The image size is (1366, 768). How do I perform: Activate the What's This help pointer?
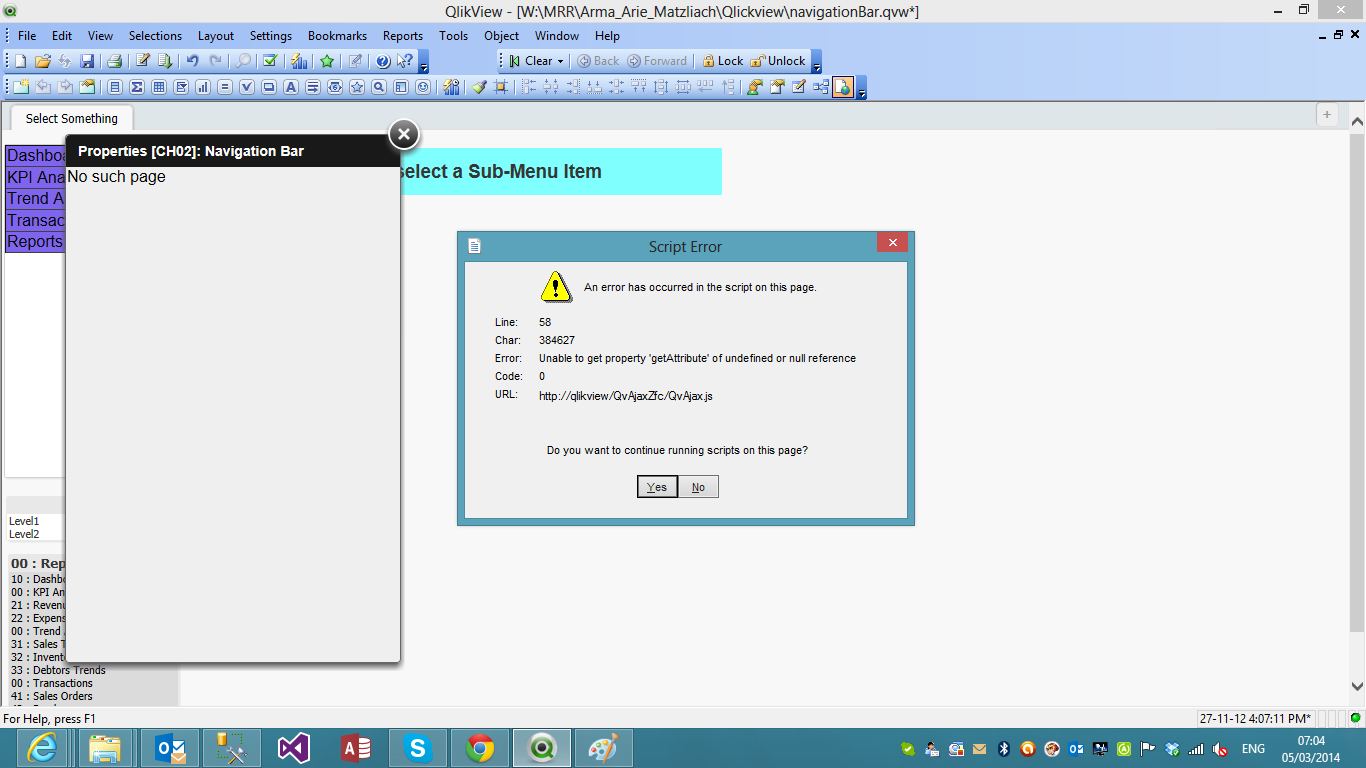[404, 61]
